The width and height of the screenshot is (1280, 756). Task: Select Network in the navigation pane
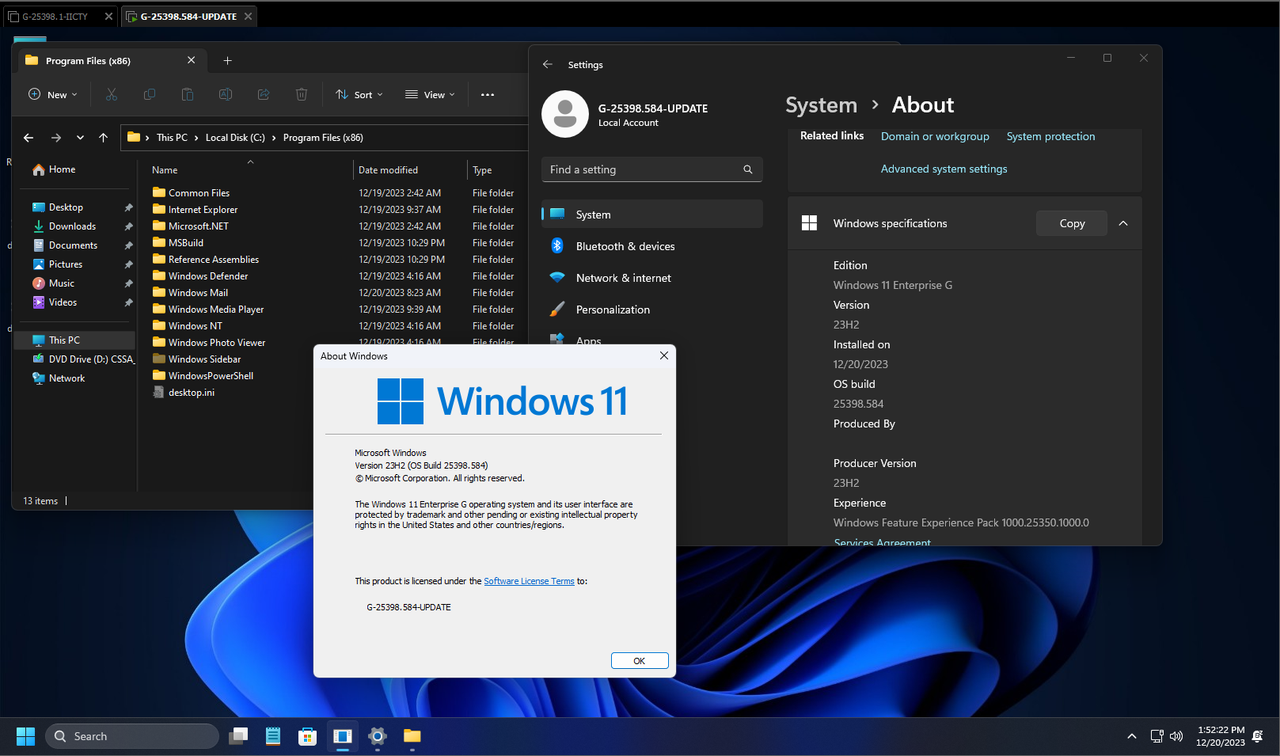(67, 378)
